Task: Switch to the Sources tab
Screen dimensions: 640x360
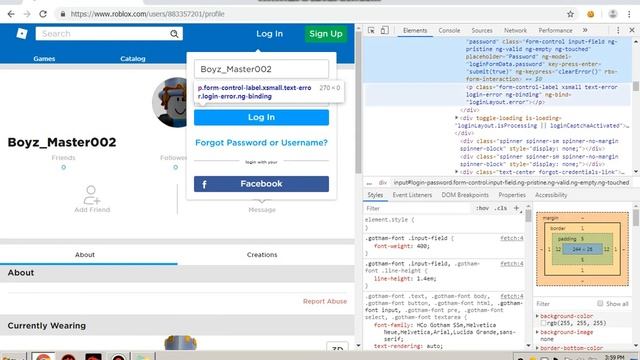Action: pyautogui.click(x=482, y=30)
